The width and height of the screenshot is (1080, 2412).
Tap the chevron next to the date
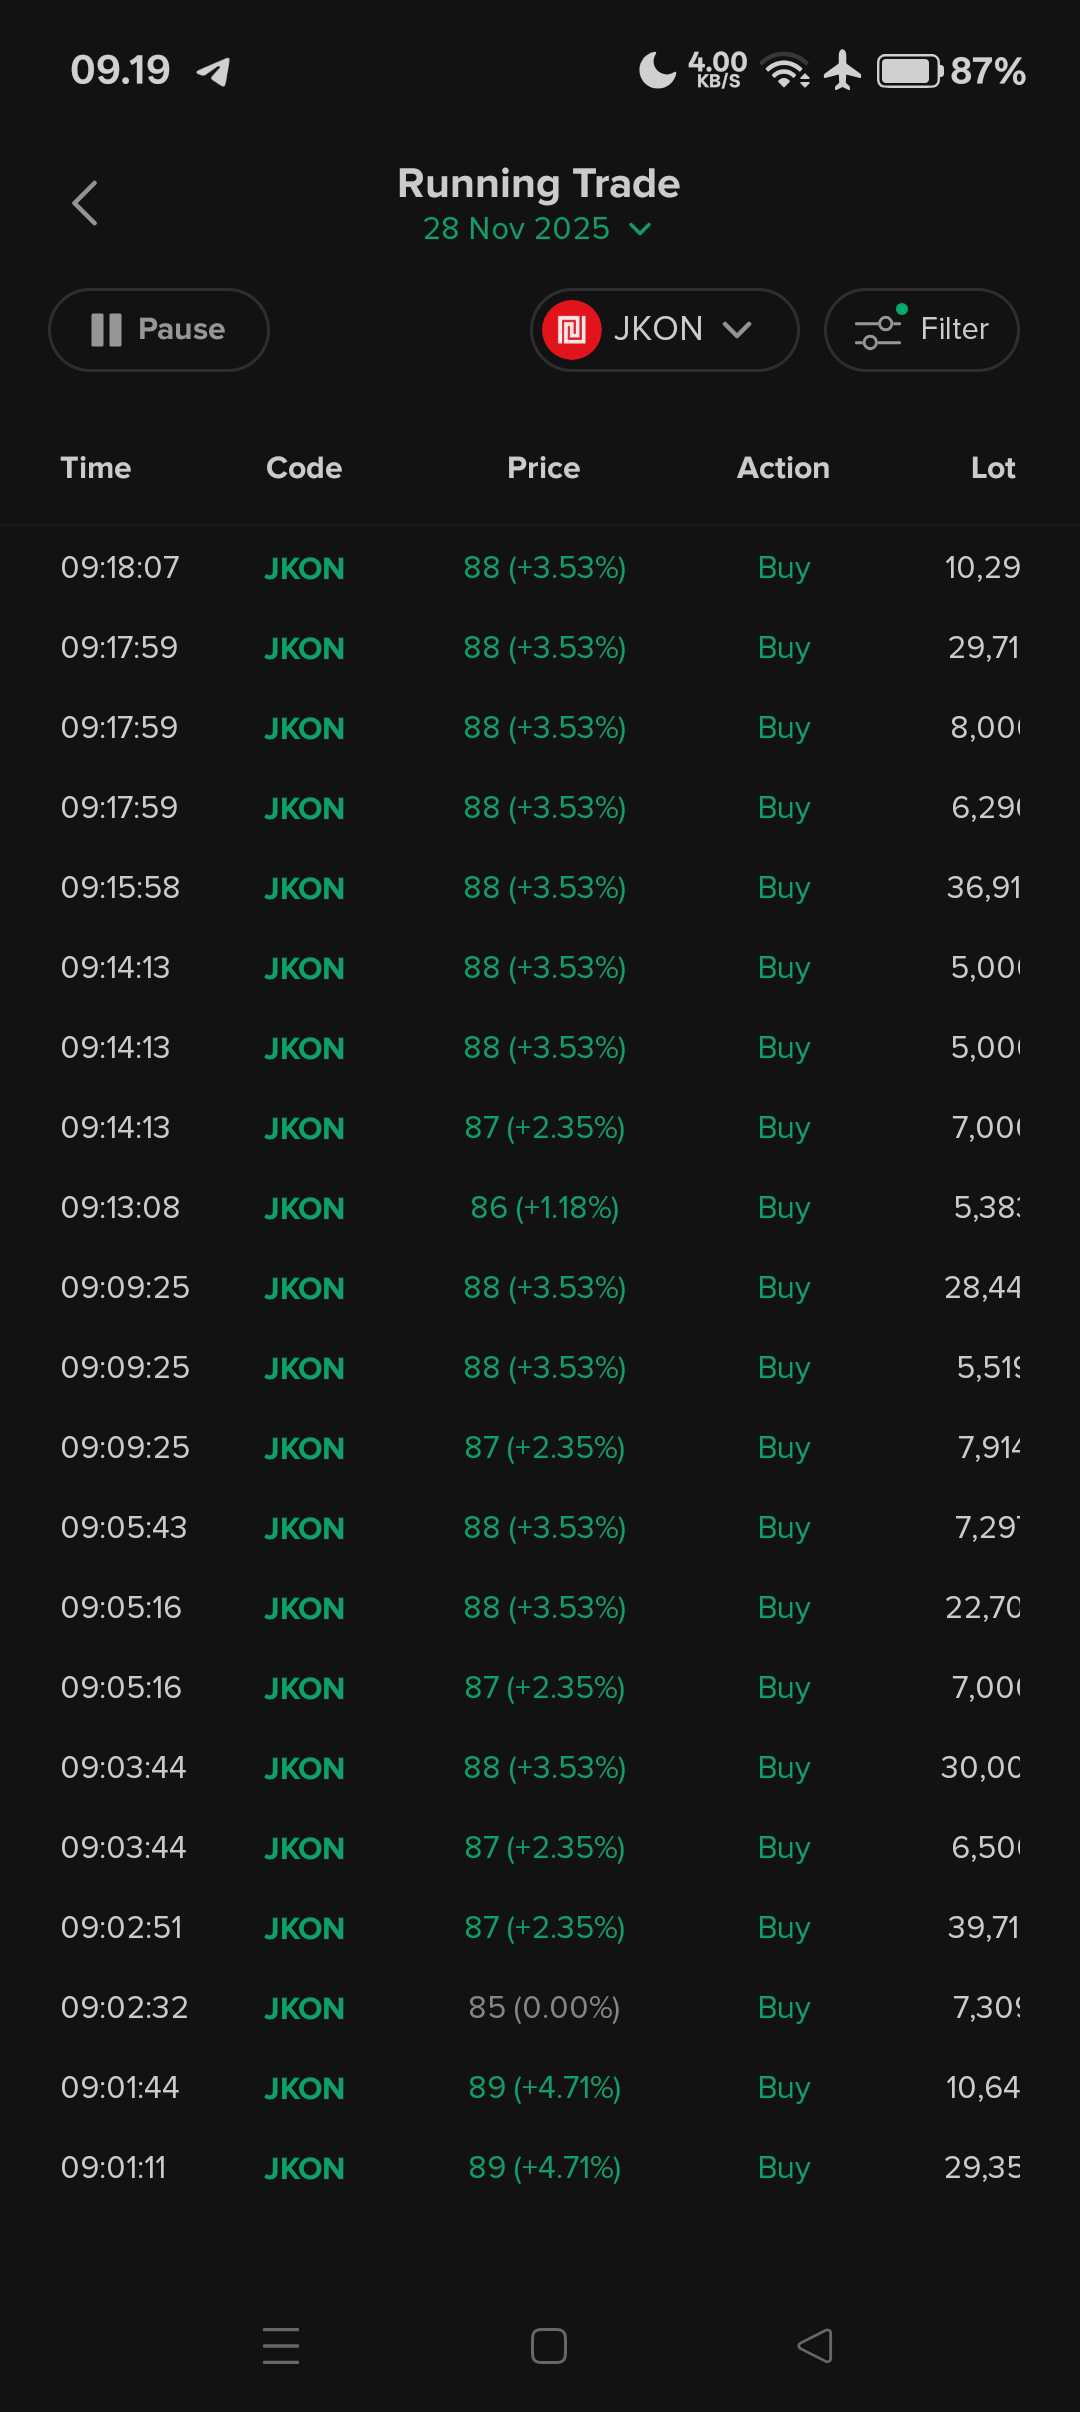(x=640, y=229)
